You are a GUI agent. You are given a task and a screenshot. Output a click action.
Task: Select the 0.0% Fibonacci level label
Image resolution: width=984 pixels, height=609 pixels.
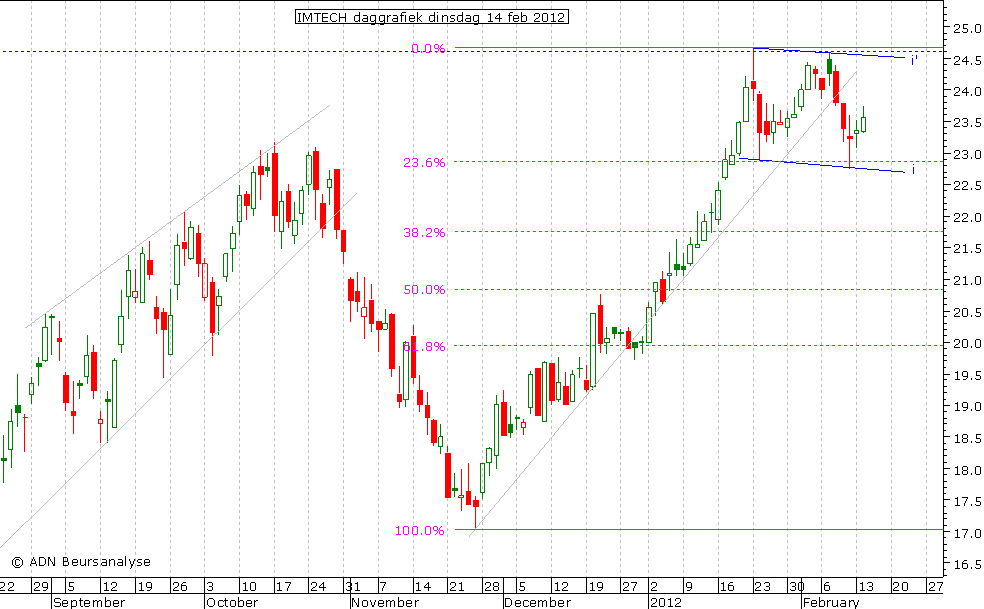click(x=428, y=48)
